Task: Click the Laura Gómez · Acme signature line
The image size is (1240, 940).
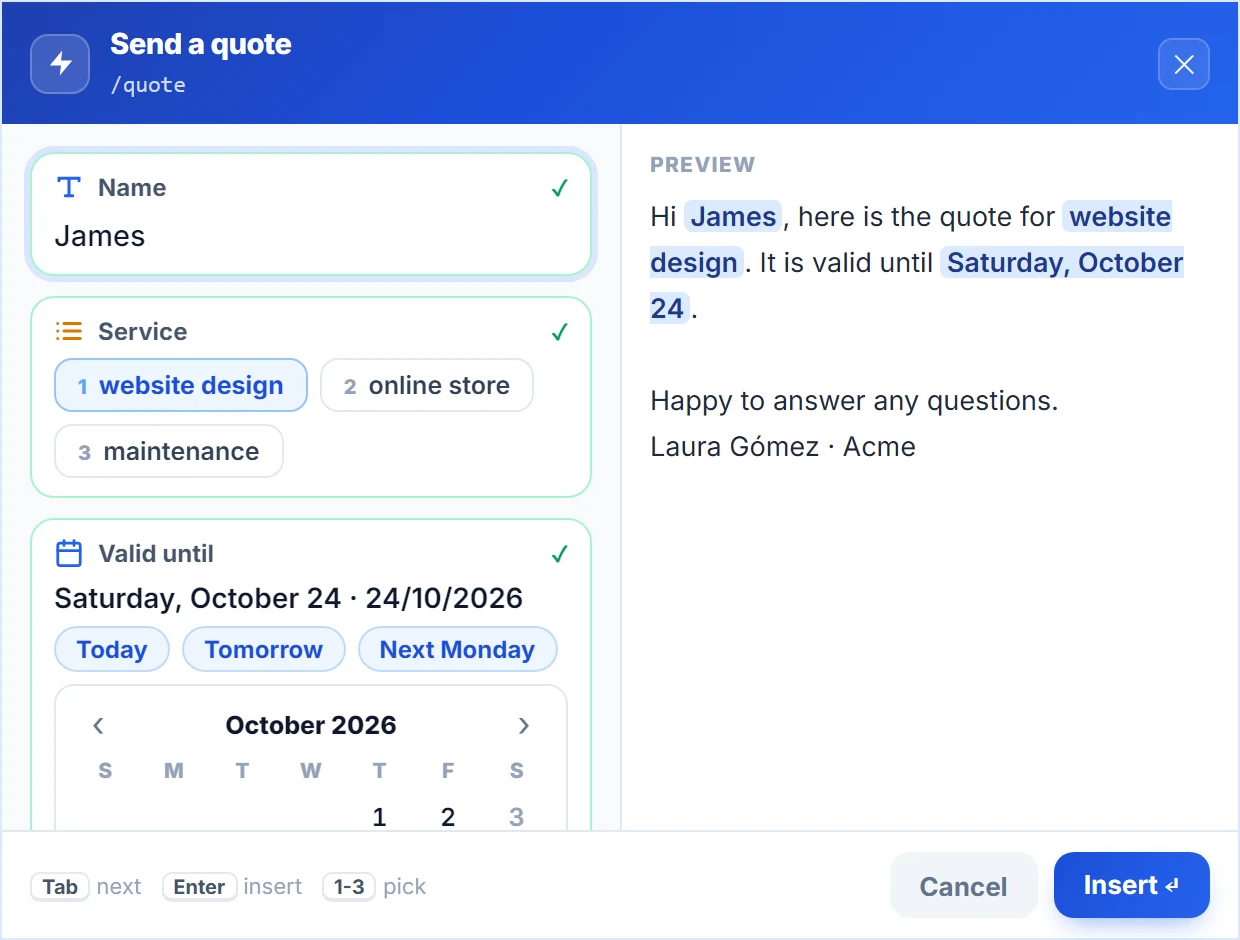Action: 783,446
